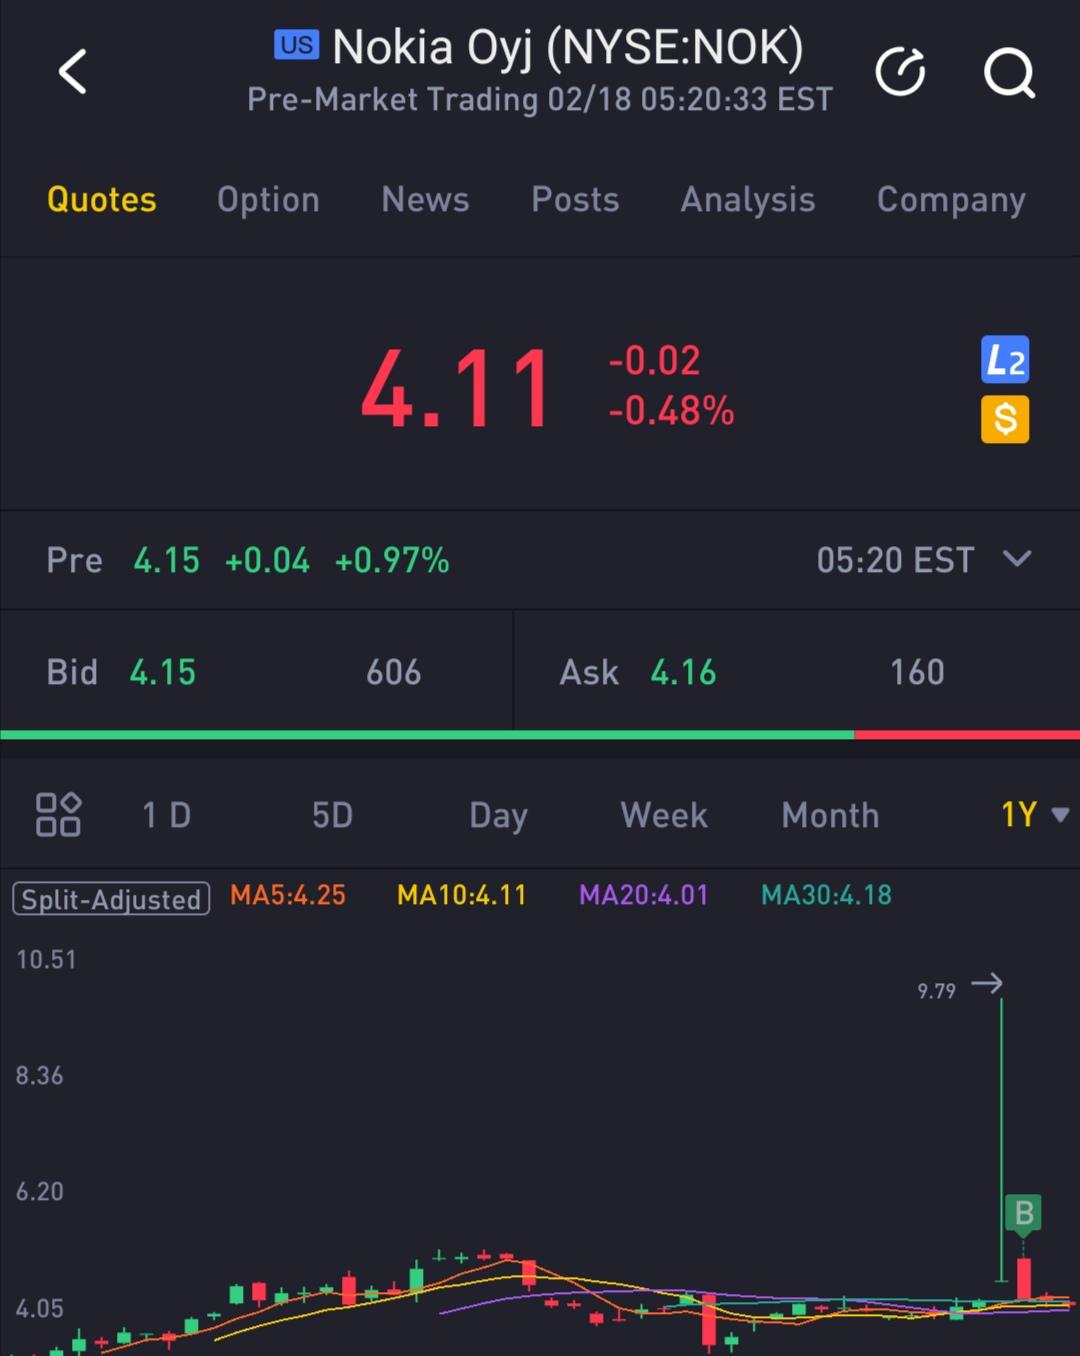The height and width of the screenshot is (1356, 1080).
Task: Click the US market flag badge
Action: [295, 45]
